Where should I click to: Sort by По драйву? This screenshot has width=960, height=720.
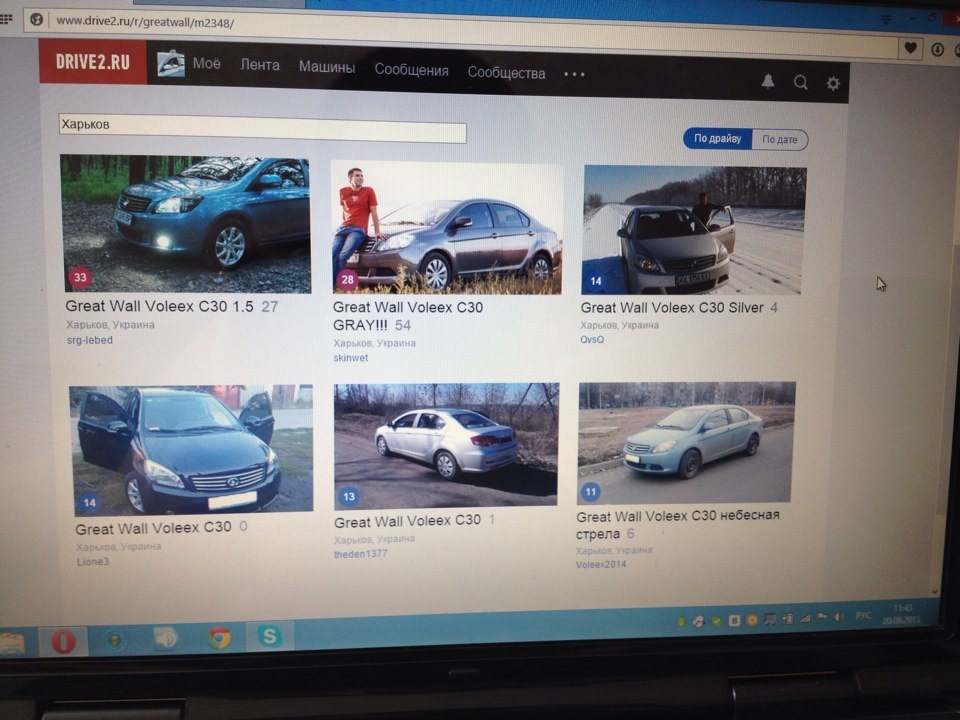point(718,138)
